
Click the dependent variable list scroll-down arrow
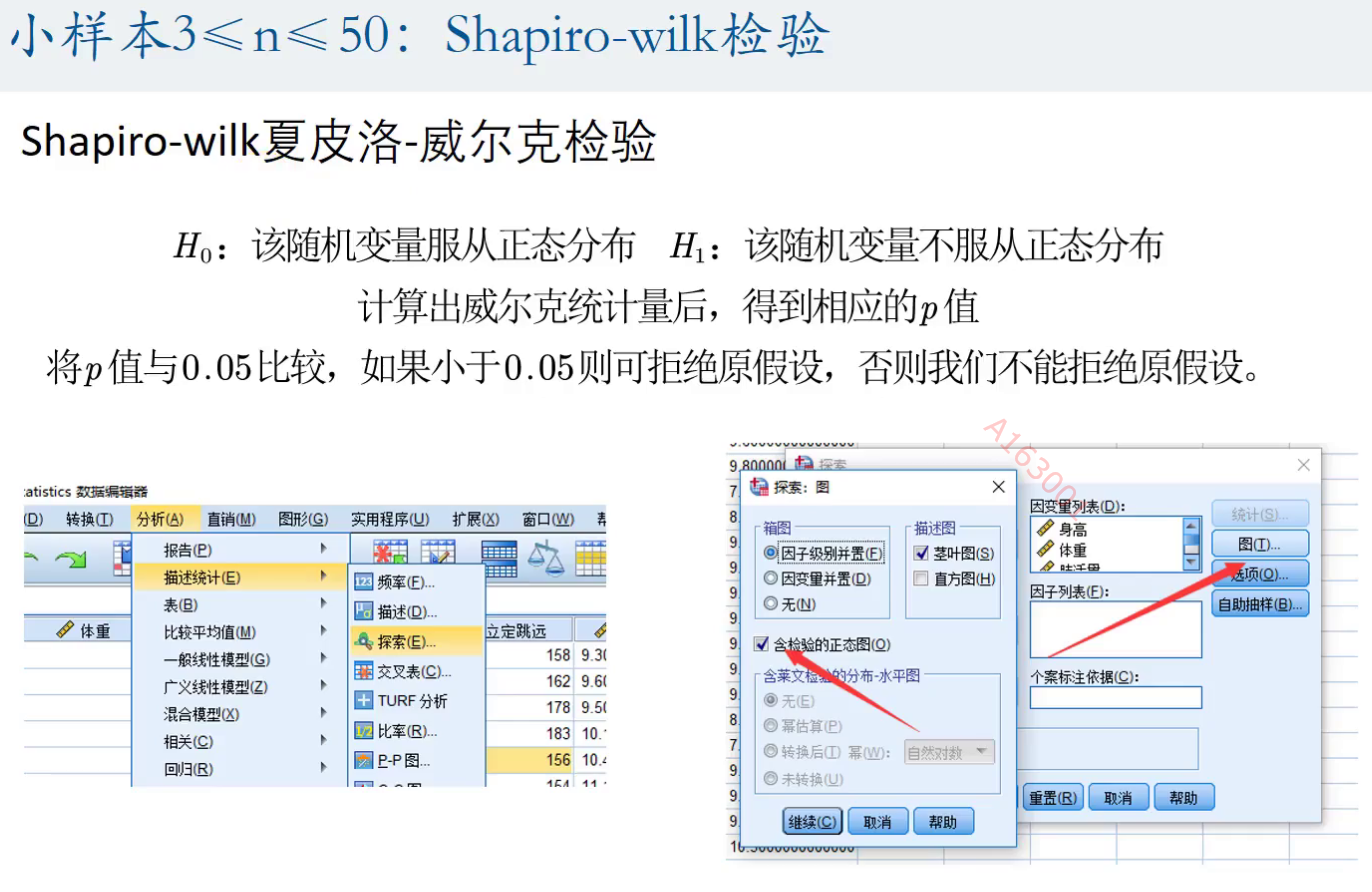(x=1191, y=565)
